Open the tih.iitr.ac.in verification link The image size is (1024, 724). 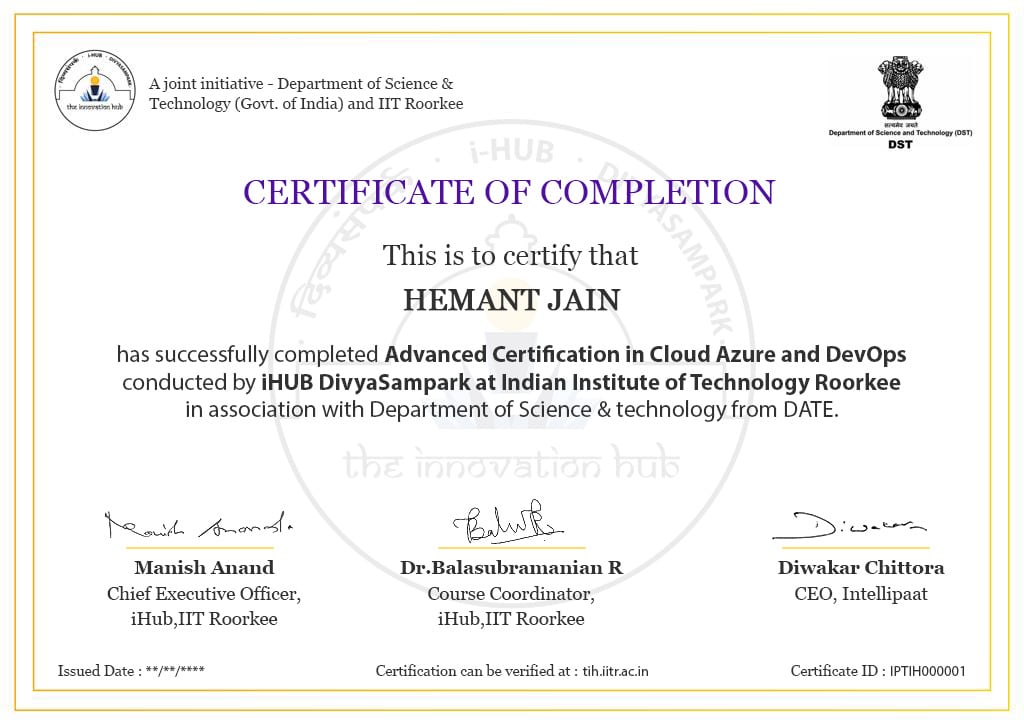(614, 671)
